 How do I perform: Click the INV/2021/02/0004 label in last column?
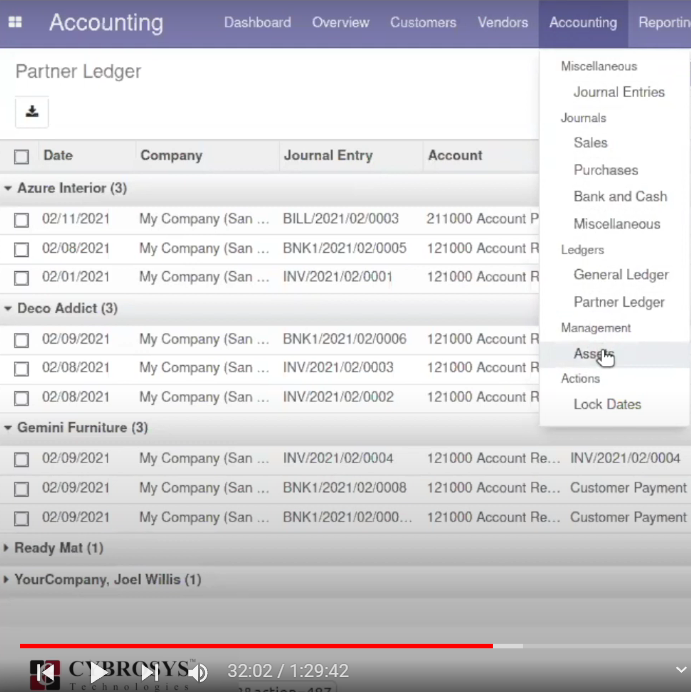625,458
